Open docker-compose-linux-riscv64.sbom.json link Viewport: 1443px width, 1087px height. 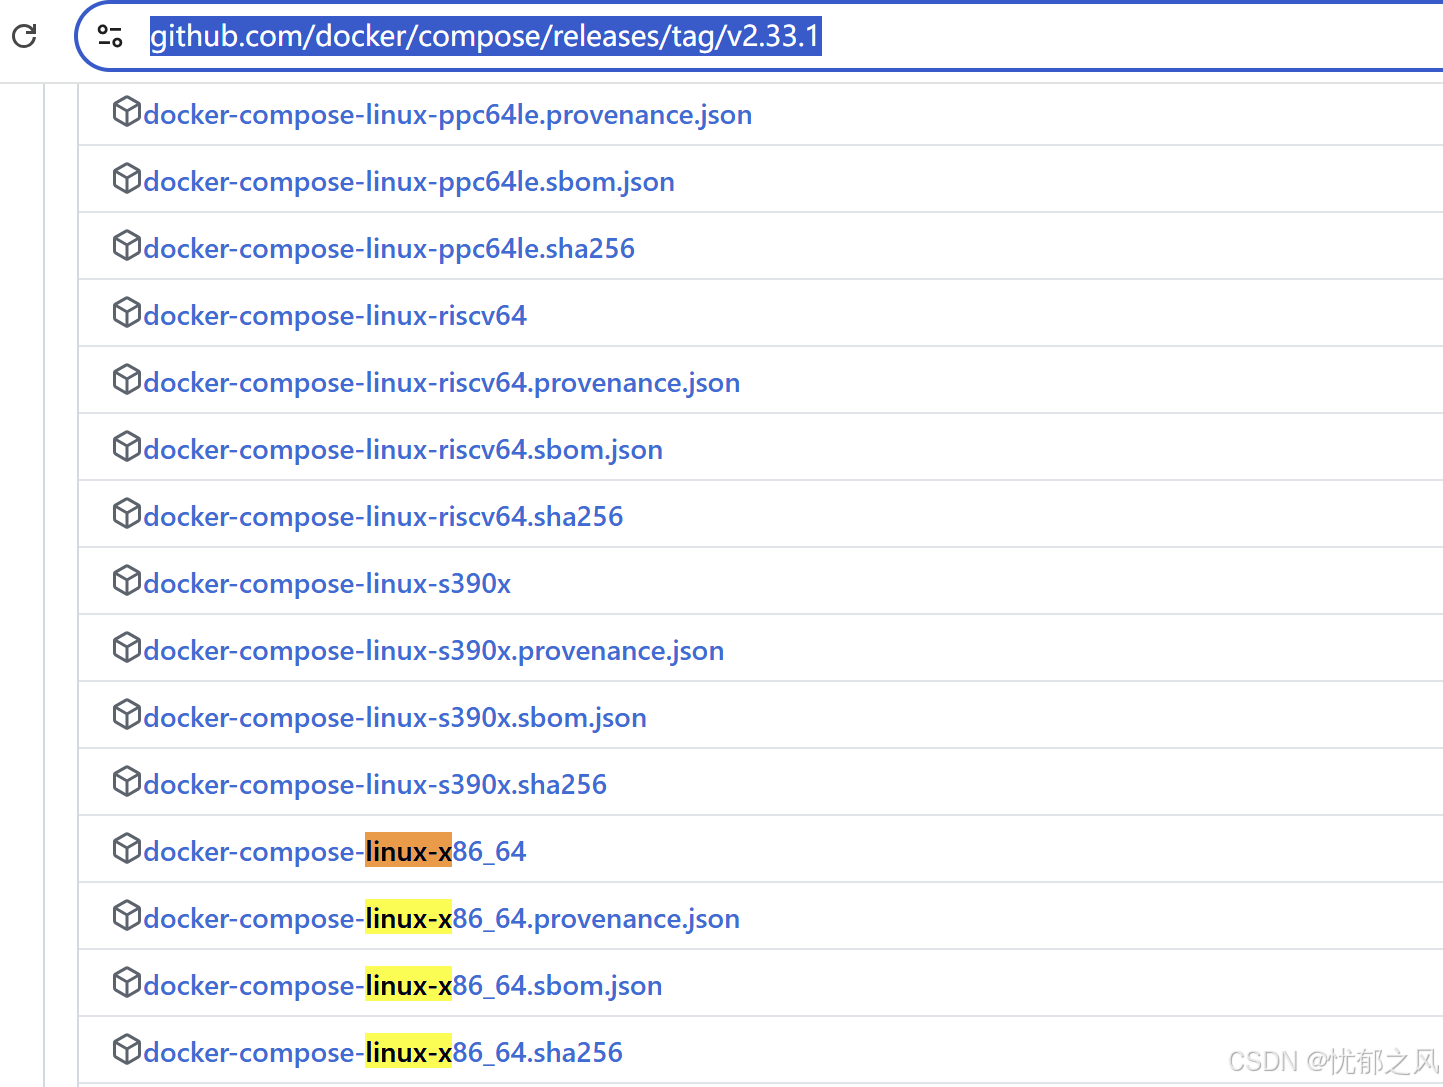[x=403, y=450]
